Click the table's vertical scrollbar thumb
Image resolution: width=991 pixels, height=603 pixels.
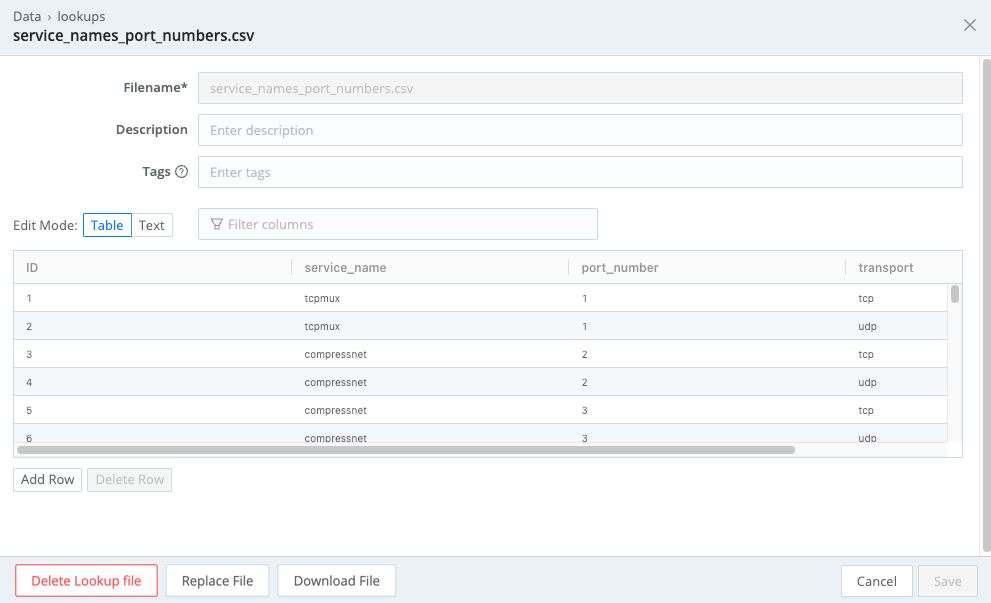(955, 294)
